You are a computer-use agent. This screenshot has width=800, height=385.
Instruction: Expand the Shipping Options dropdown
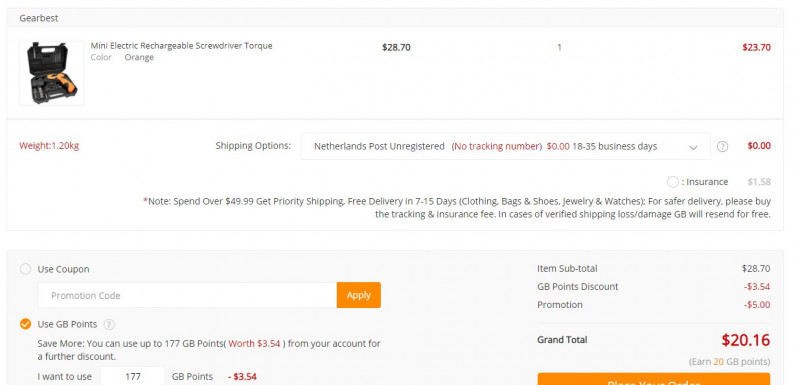(x=505, y=146)
